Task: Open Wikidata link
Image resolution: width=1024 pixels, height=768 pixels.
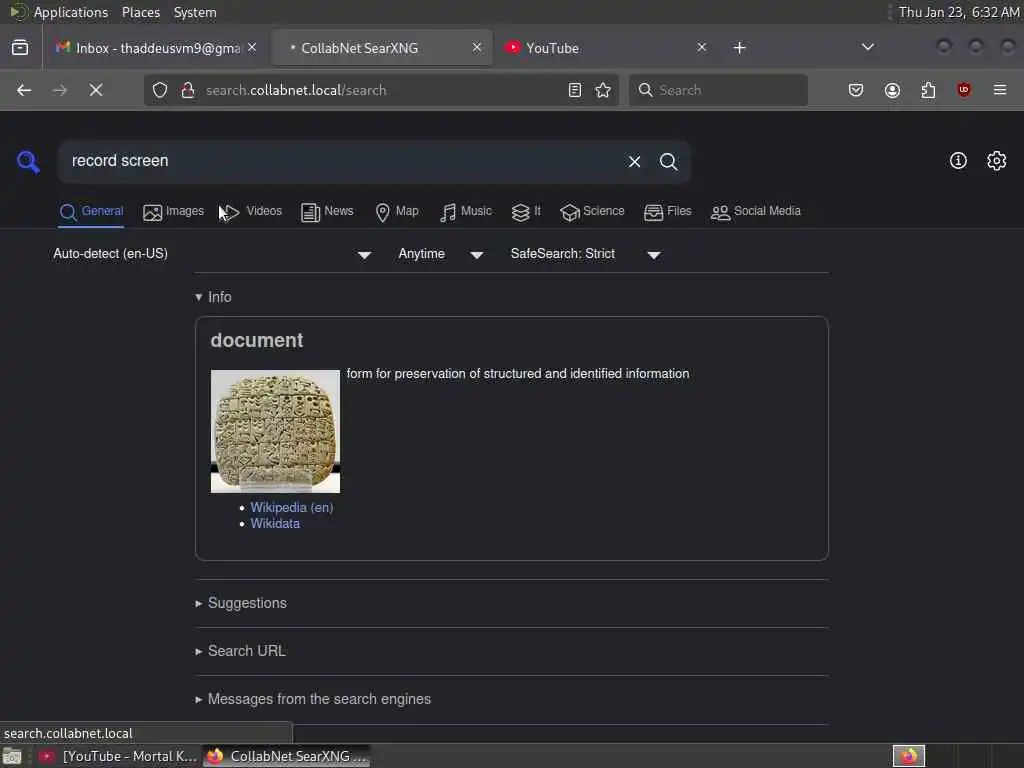Action: [x=275, y=524]
